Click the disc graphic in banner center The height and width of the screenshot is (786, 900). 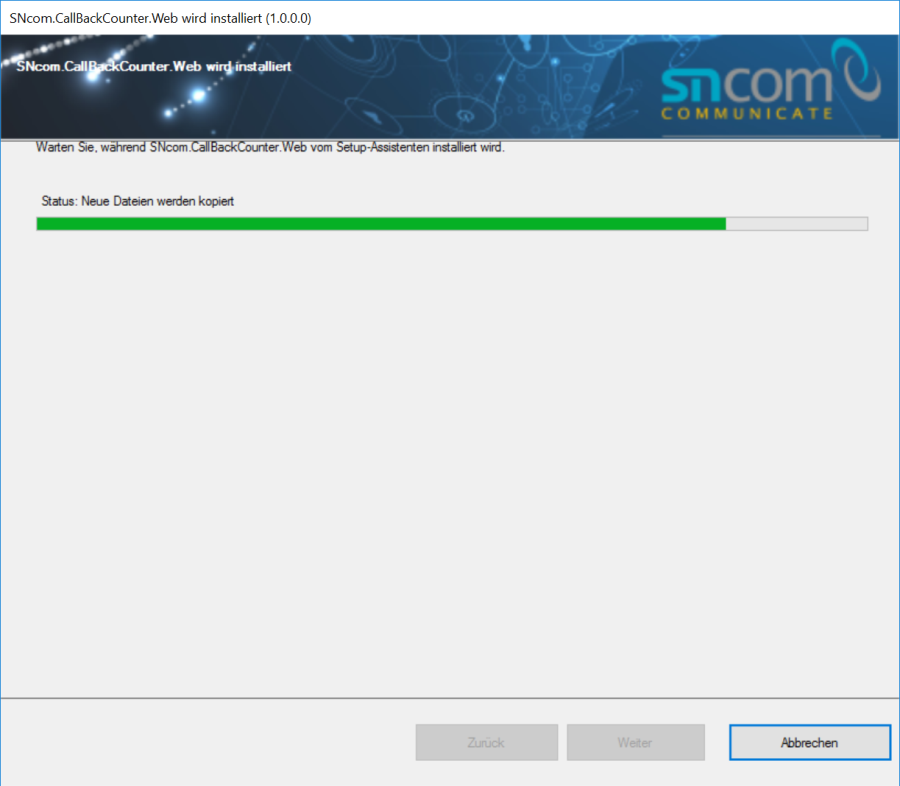(x=464, y=115)
